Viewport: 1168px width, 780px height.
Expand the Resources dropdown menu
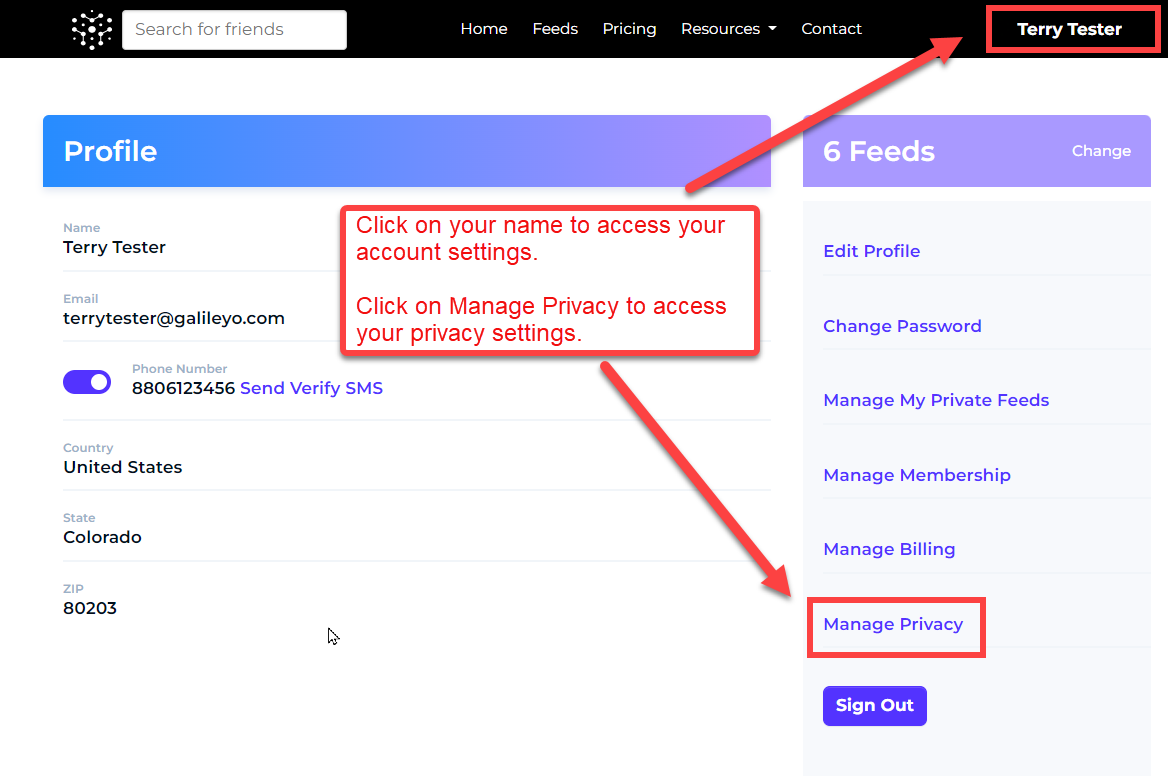click(x=729, y=29)
